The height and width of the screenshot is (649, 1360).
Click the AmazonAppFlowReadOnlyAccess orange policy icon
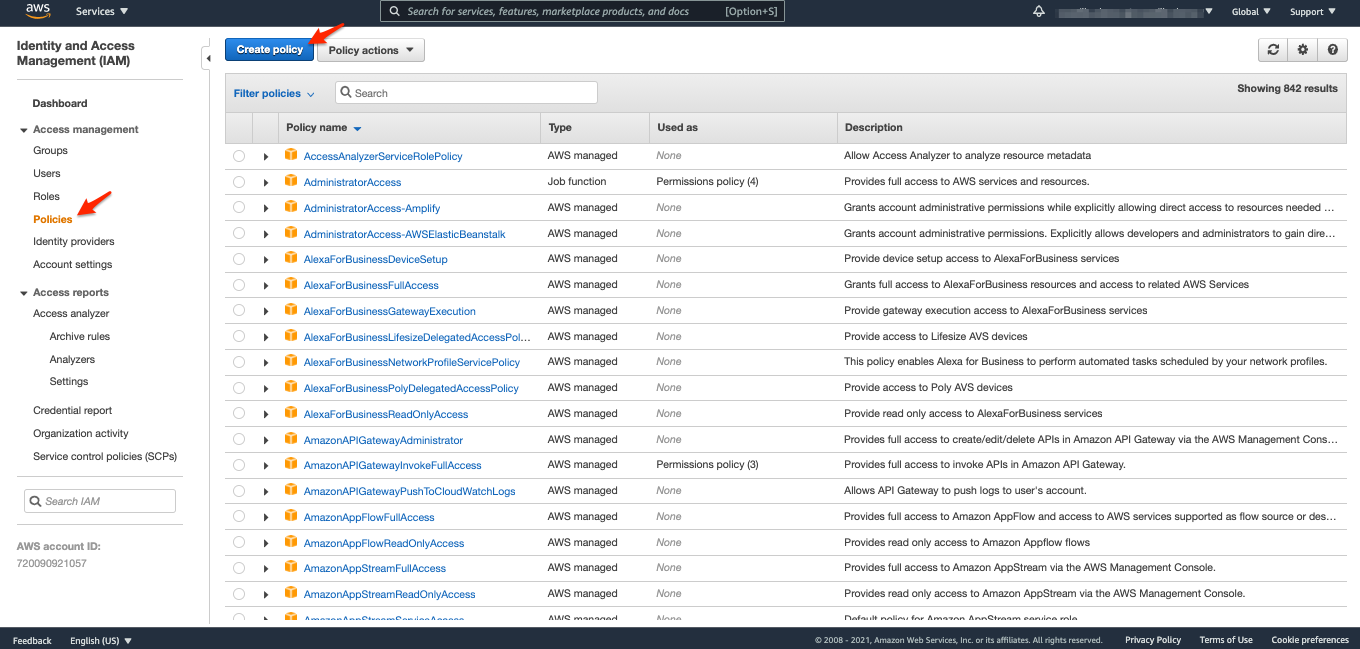[x=291, y=542]
